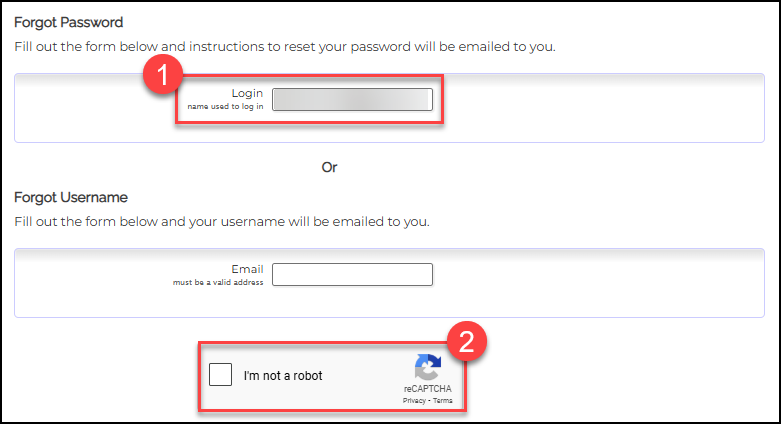Click the red number 2 badge
This screenshot has height=424, width=781.
coord(468,341)
